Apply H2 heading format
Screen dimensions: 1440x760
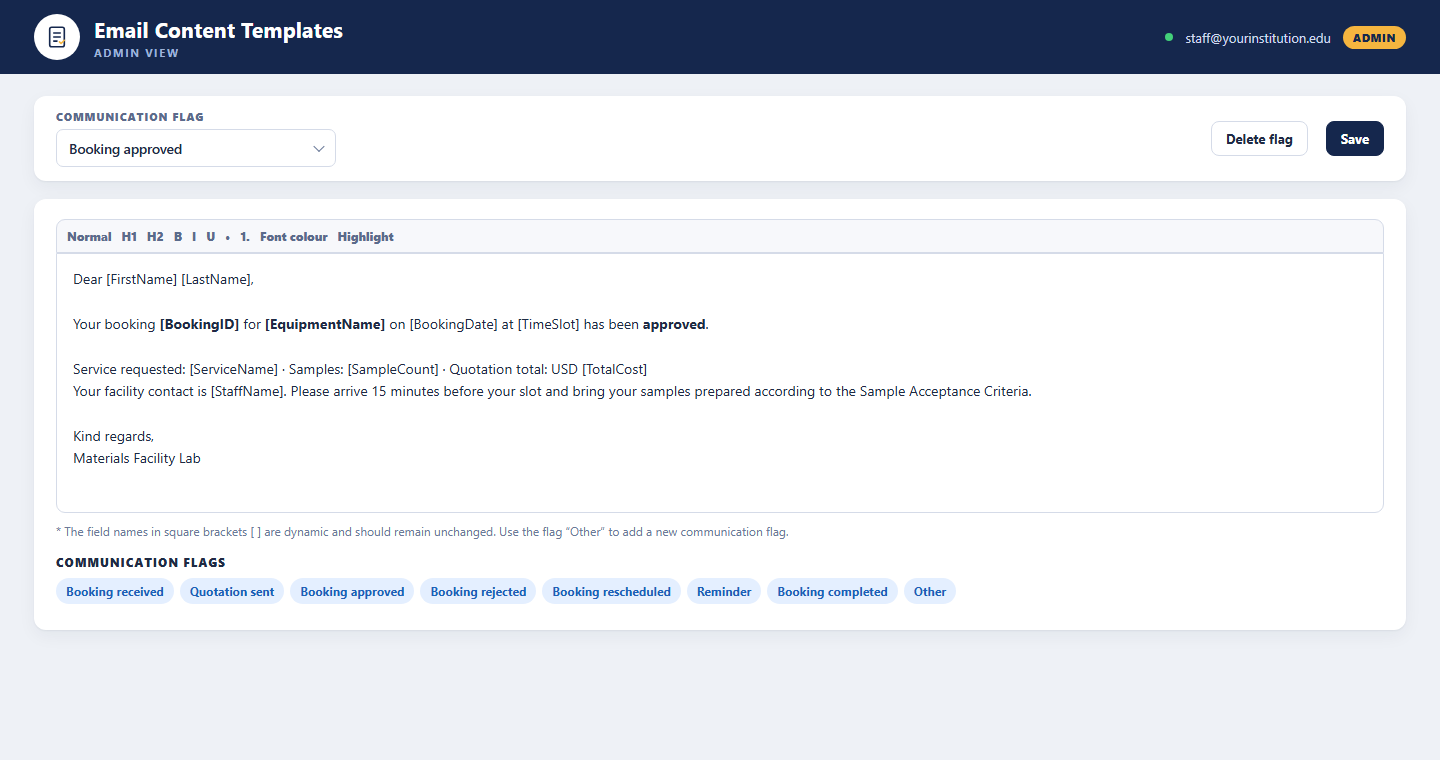[155, 237]
